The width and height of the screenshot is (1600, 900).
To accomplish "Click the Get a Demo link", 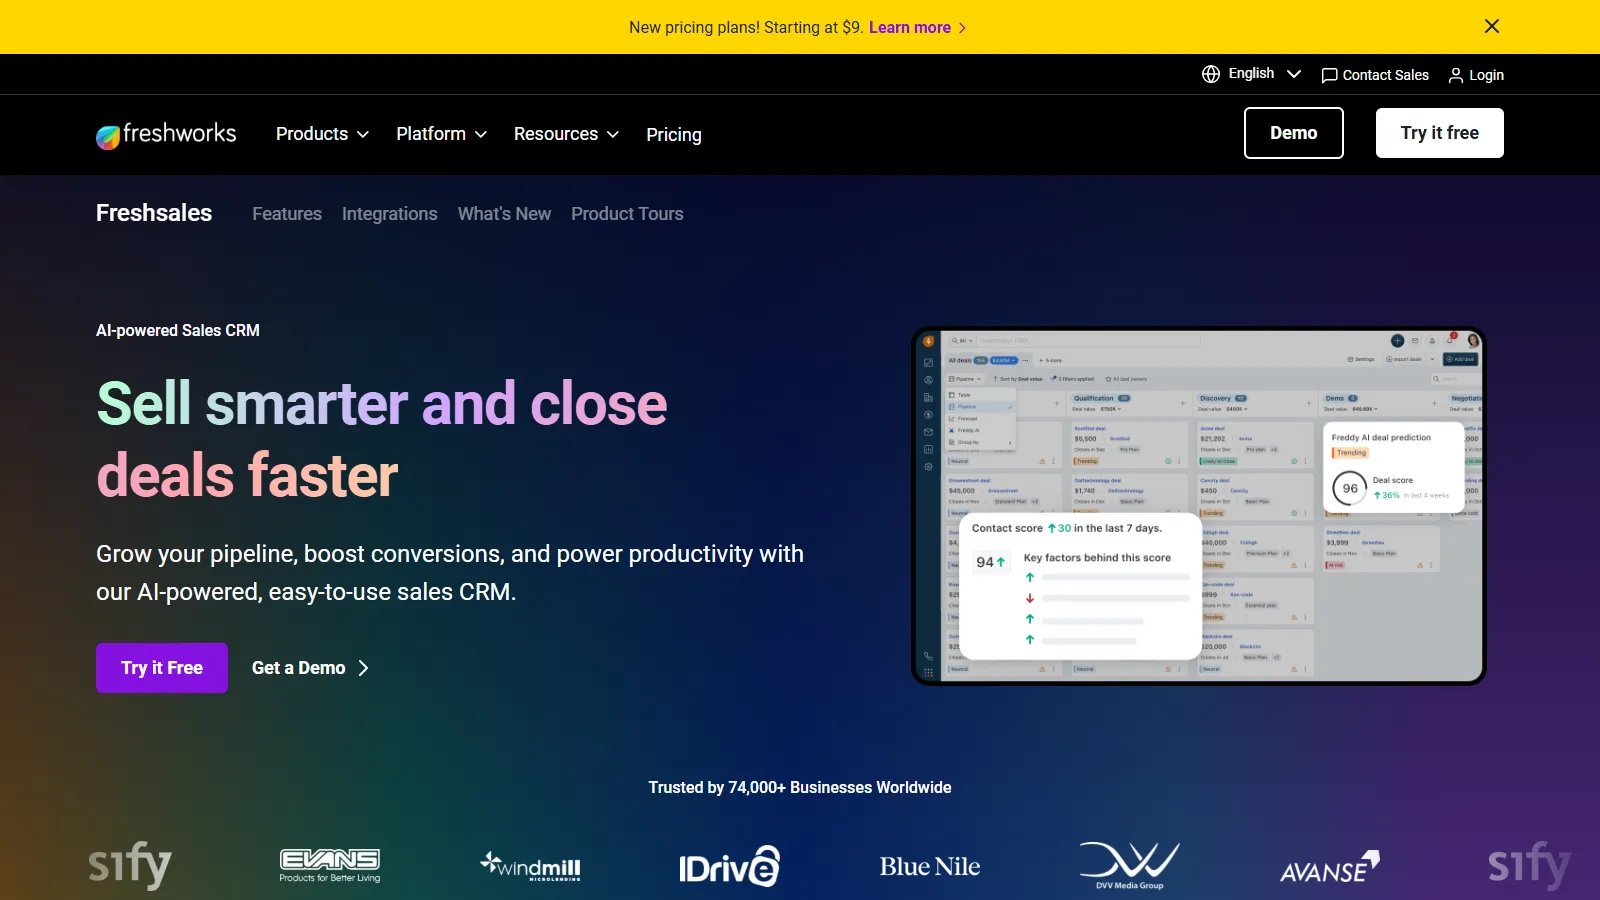I will pyautogui.click(x=310, y=668).
